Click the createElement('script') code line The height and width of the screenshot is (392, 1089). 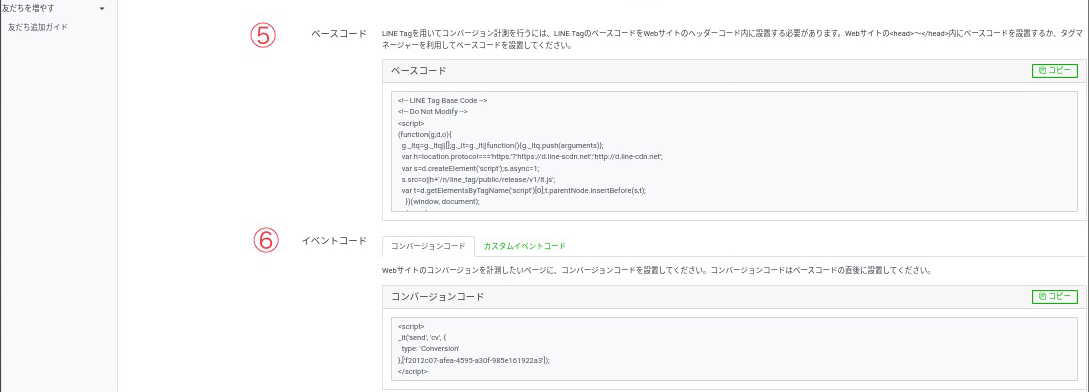click(470, 168)
